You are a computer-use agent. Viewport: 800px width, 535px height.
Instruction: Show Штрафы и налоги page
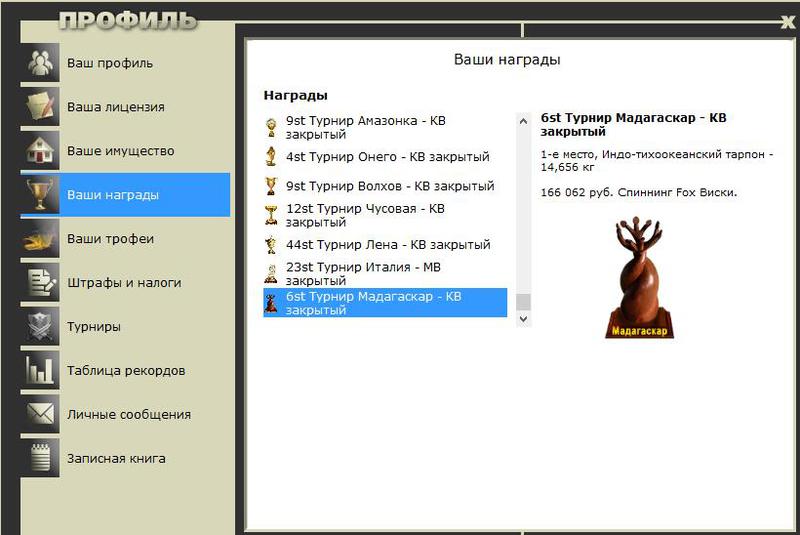tap(125, 282)
